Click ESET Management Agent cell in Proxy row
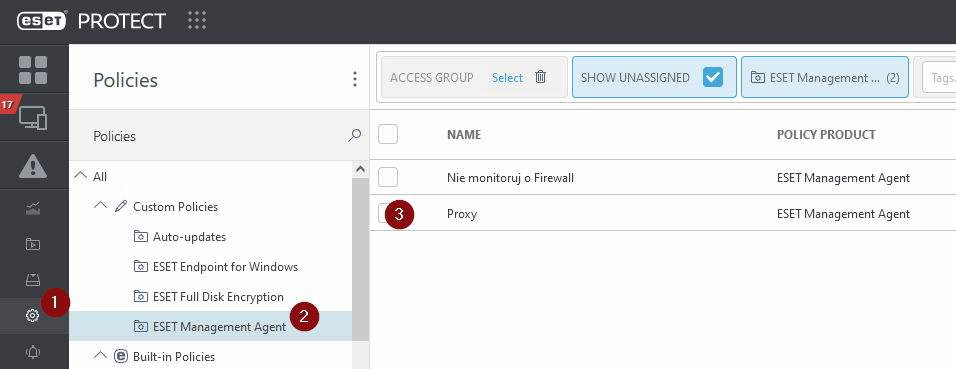The image size is (956, 369). pyautogui.click(x=843, y=213)
